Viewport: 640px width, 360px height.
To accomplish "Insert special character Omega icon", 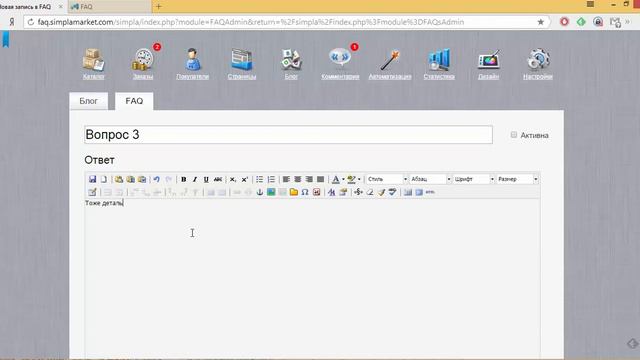I will click(x=305, y=192).
